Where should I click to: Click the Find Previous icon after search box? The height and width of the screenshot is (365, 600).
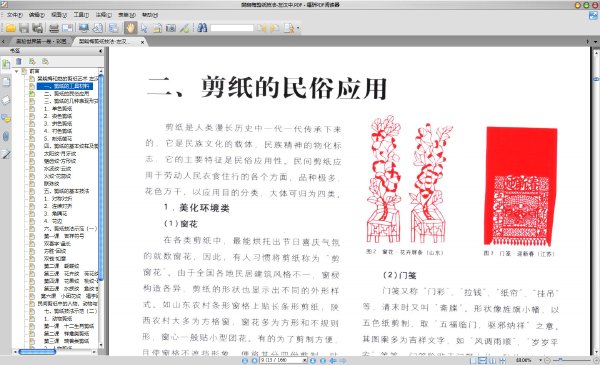pos(261,28)
